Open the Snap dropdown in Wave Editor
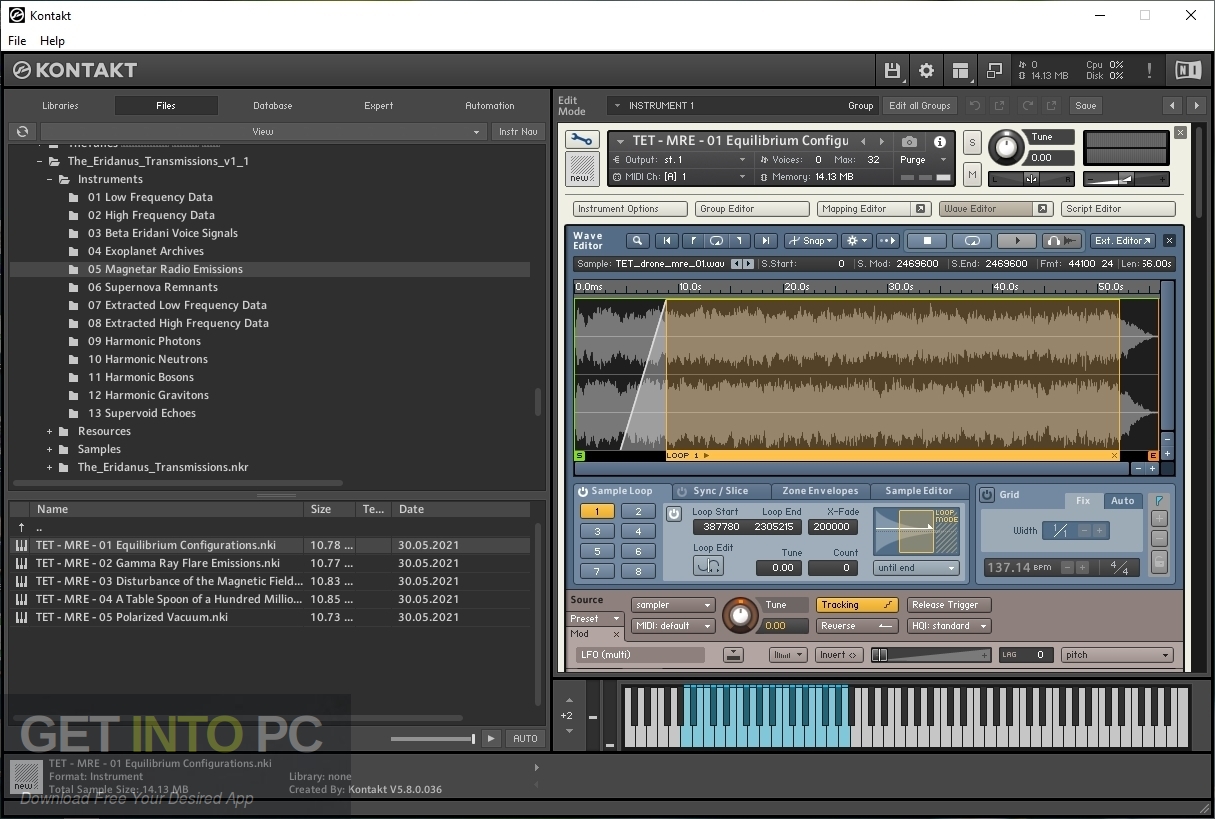The height and width of the screenshot is (819, 1215). (811, 240)
